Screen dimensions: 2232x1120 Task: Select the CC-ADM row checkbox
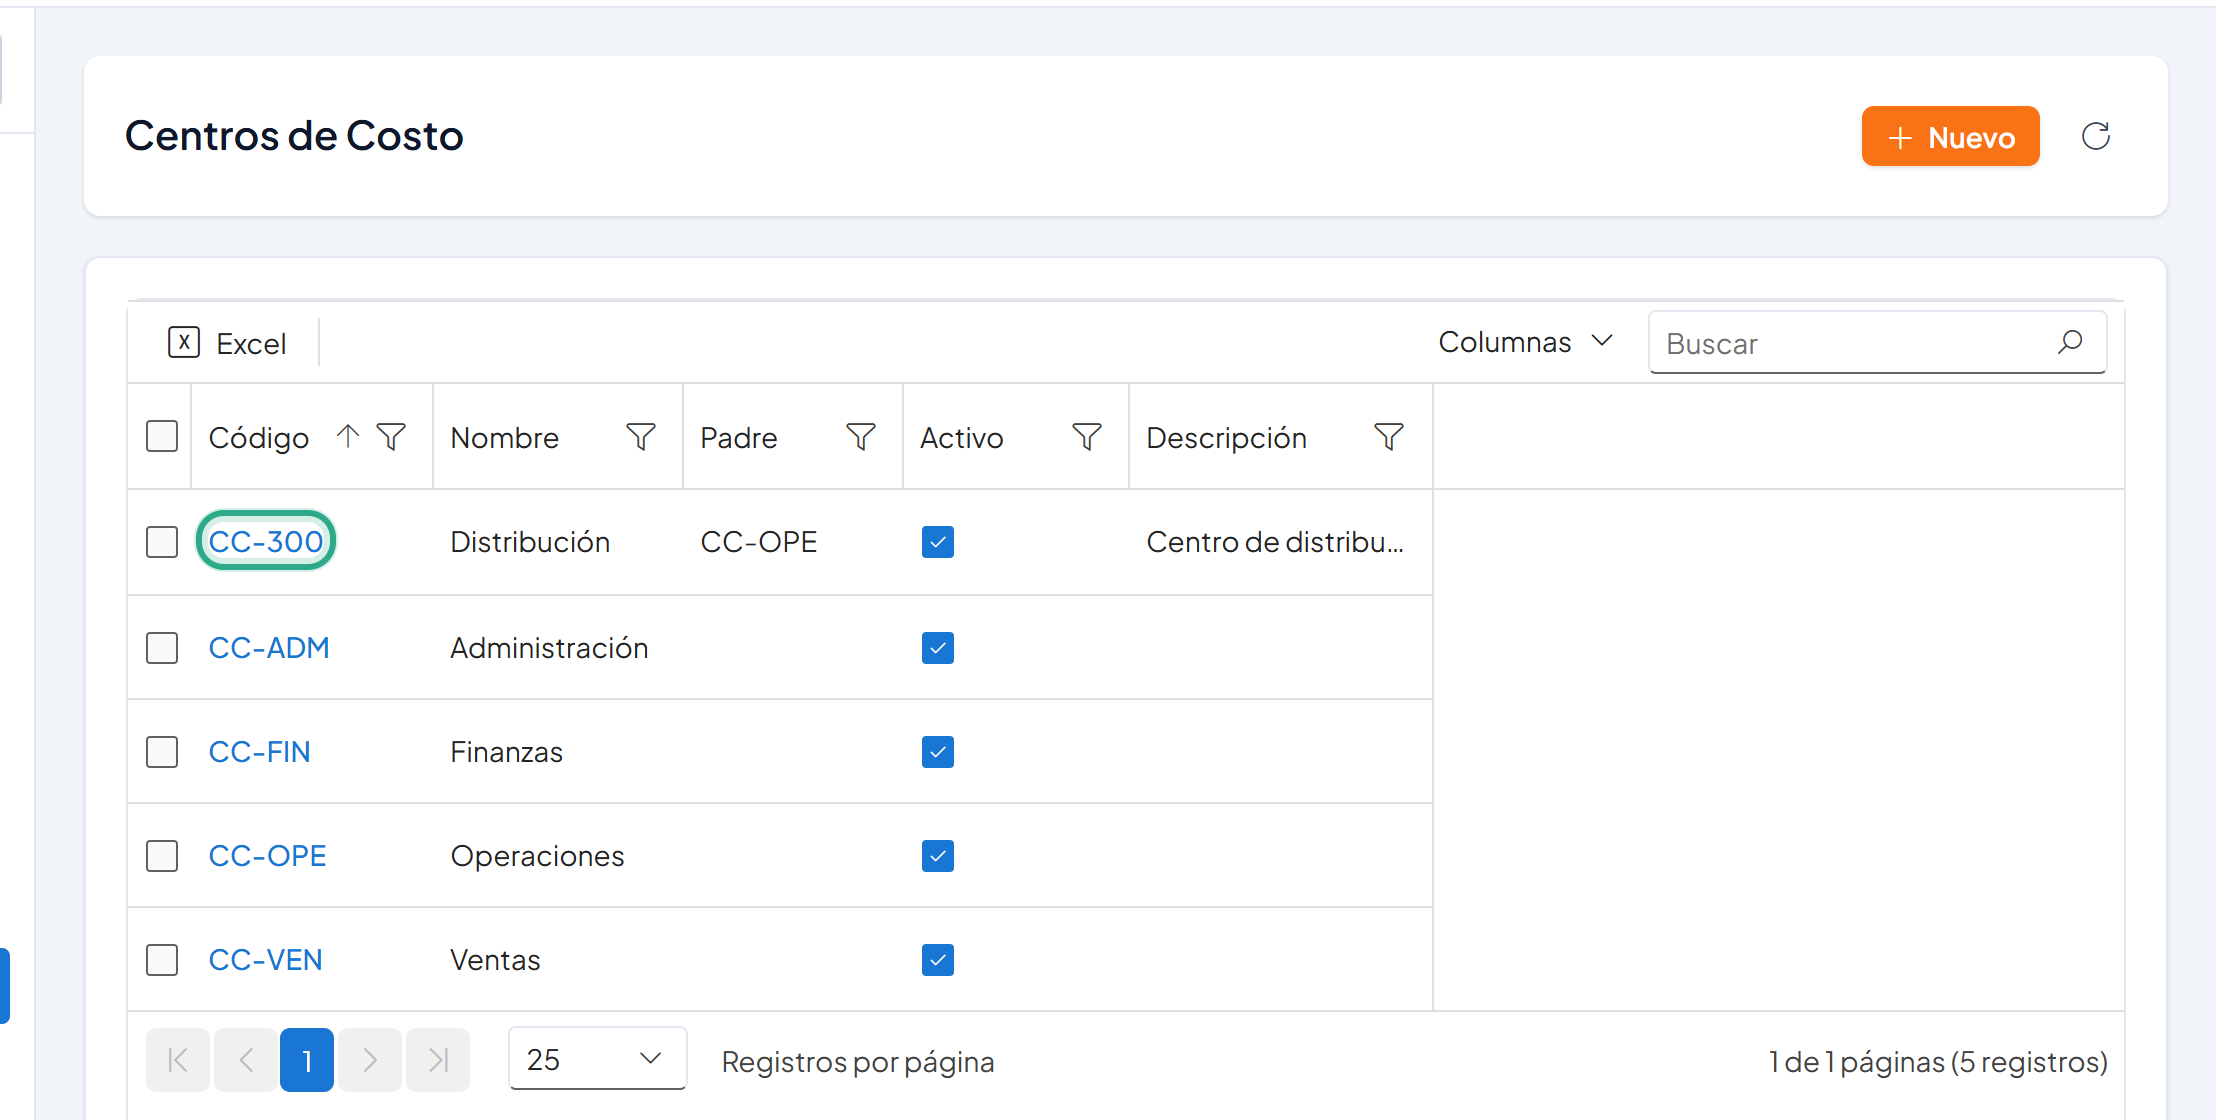162,648
